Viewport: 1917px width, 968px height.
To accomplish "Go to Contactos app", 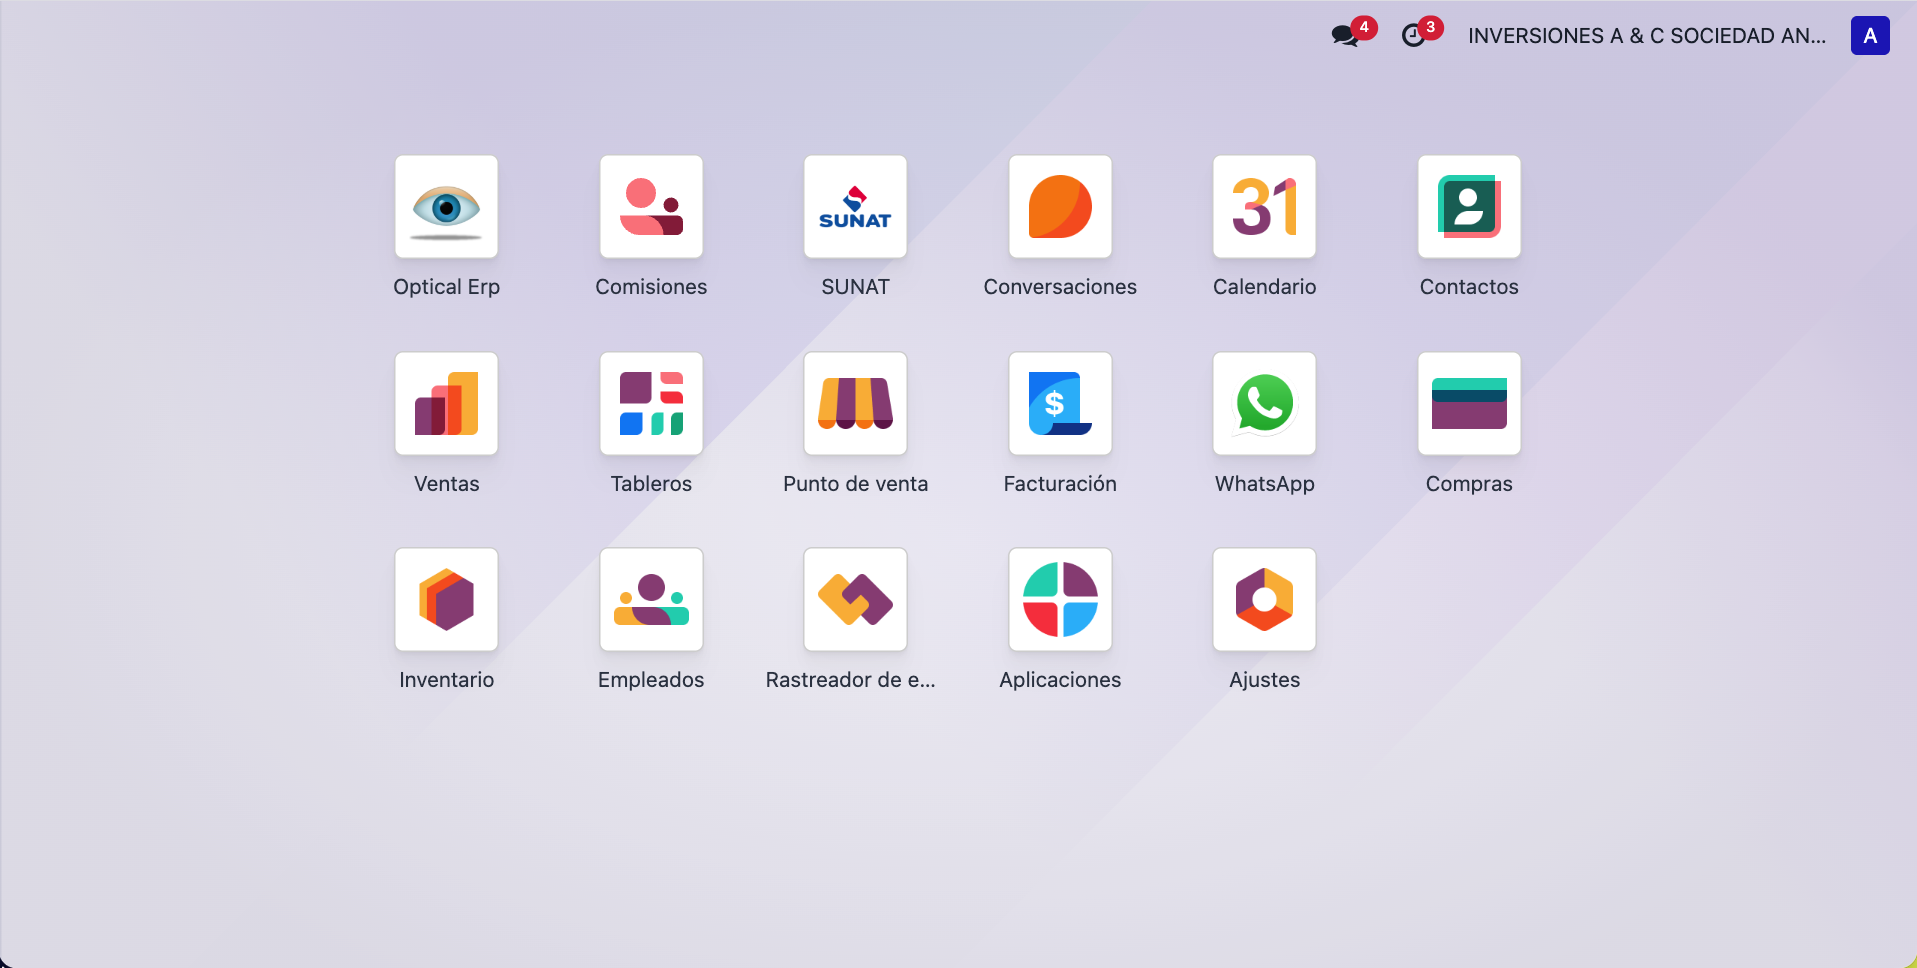I will pos(1468,207).
